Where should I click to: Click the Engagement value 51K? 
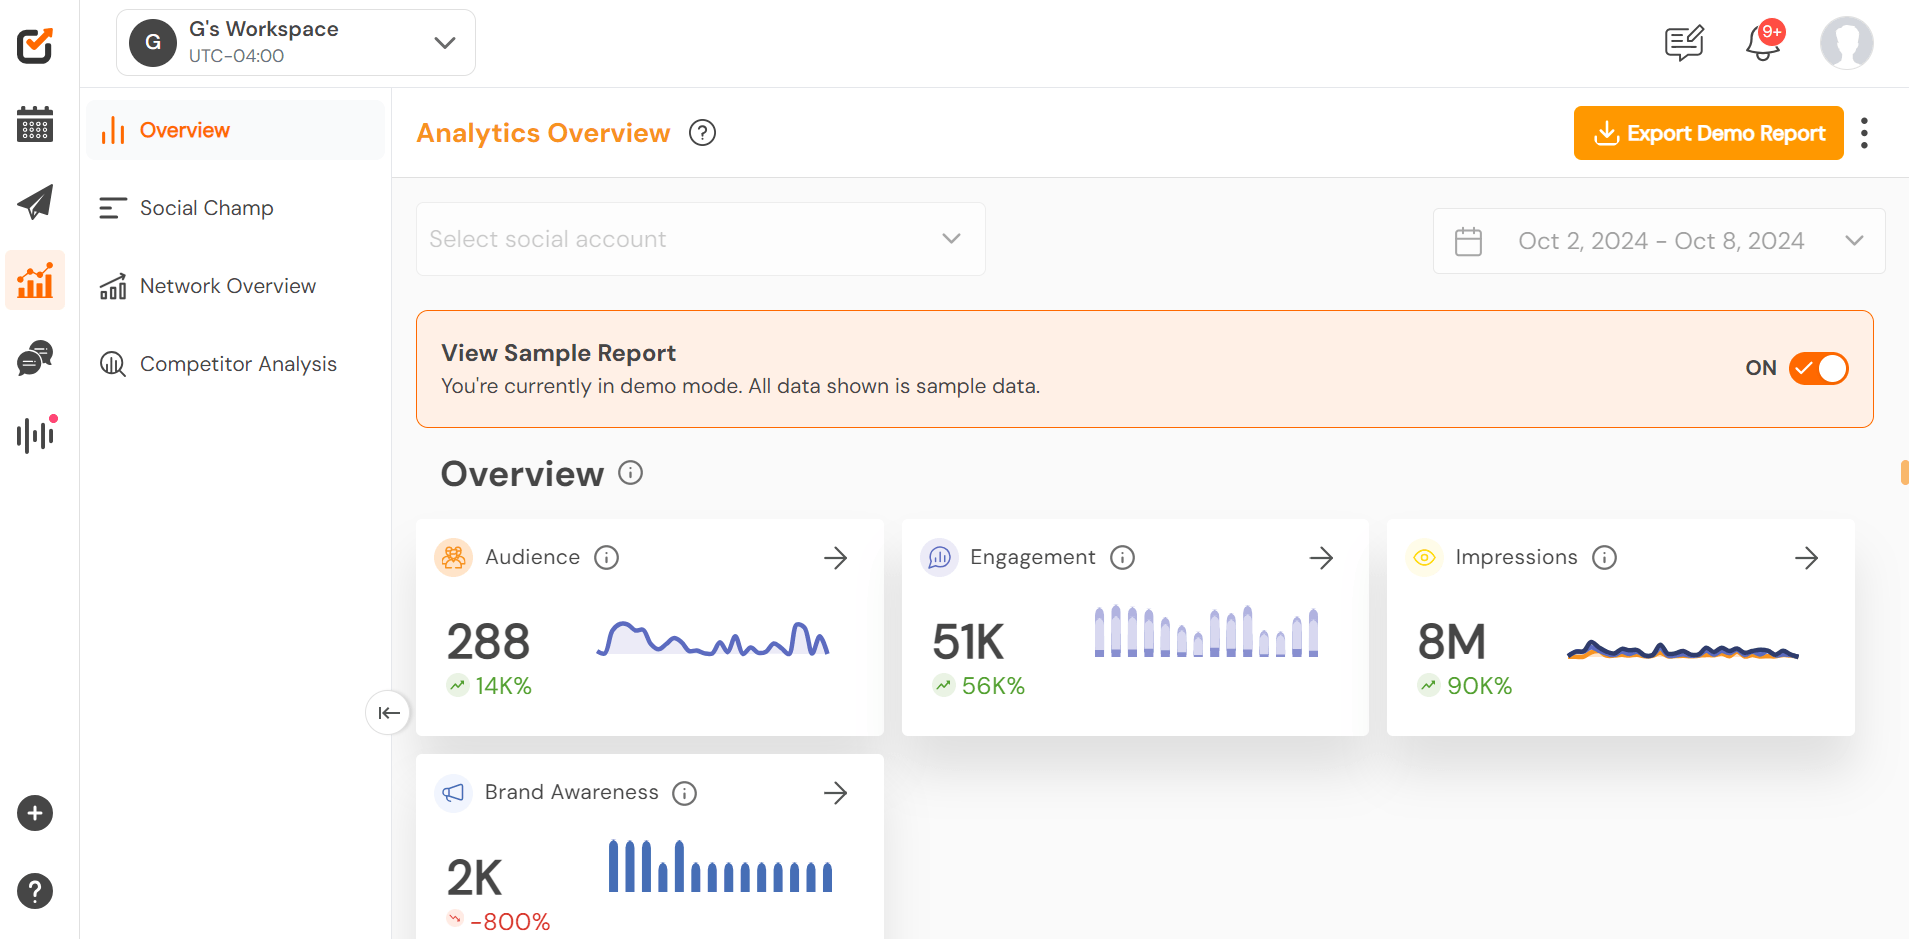968,642
